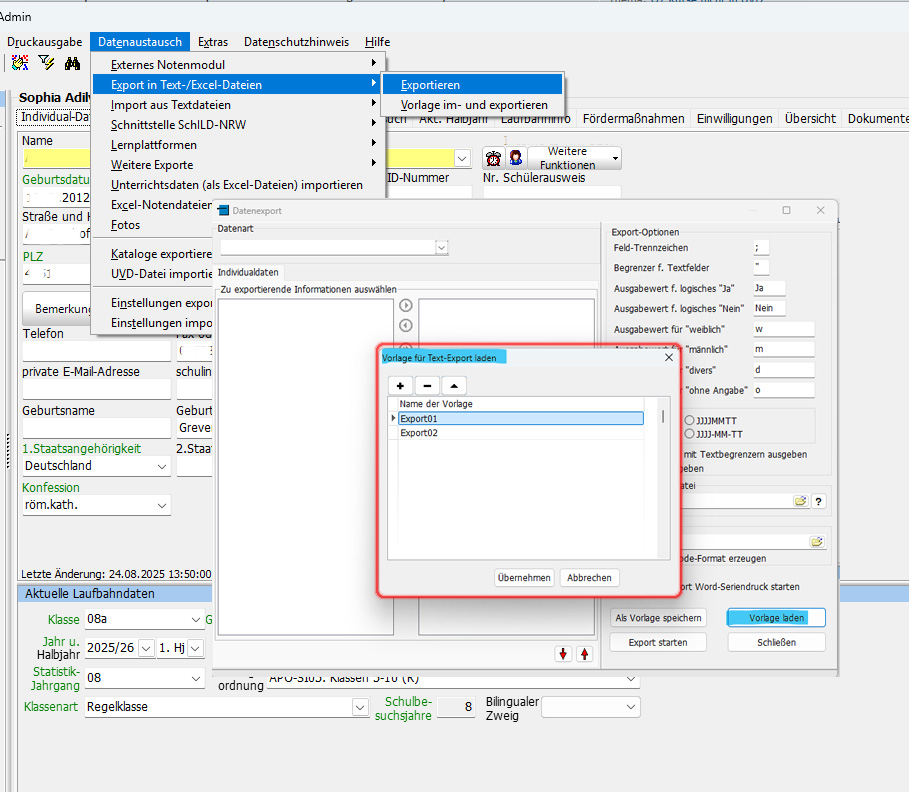Open the Datenart dropdown in Datenexport

click(441, 246)
